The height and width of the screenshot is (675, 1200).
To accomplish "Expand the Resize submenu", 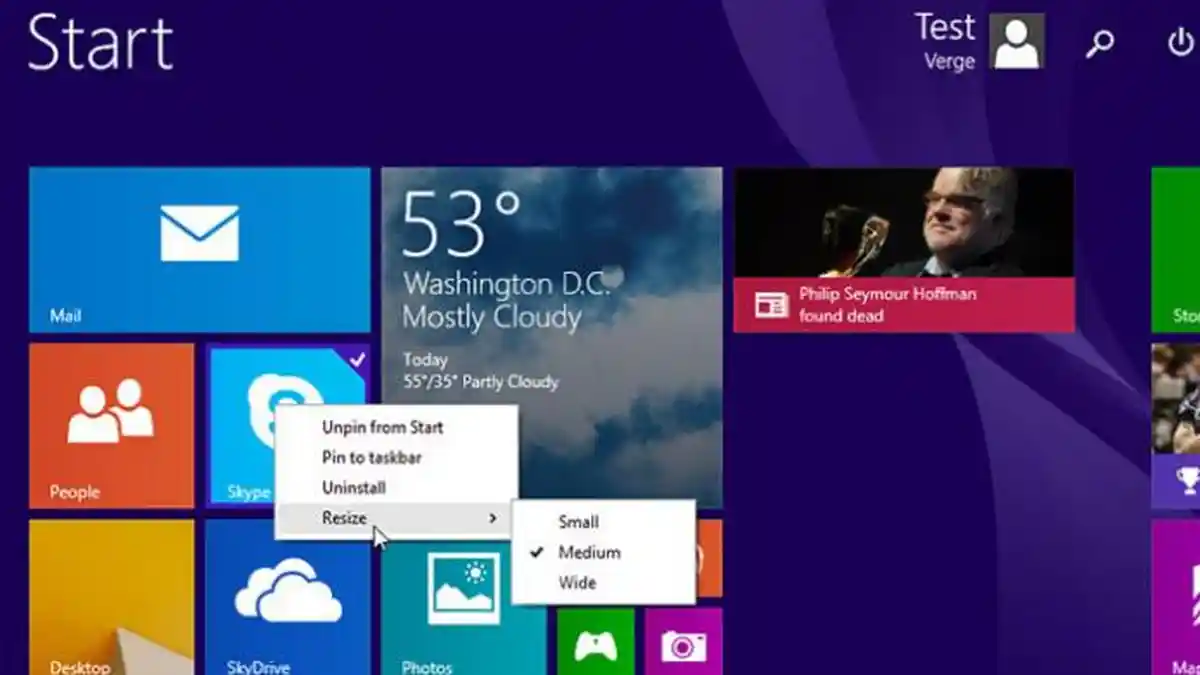I will (396, 518).
